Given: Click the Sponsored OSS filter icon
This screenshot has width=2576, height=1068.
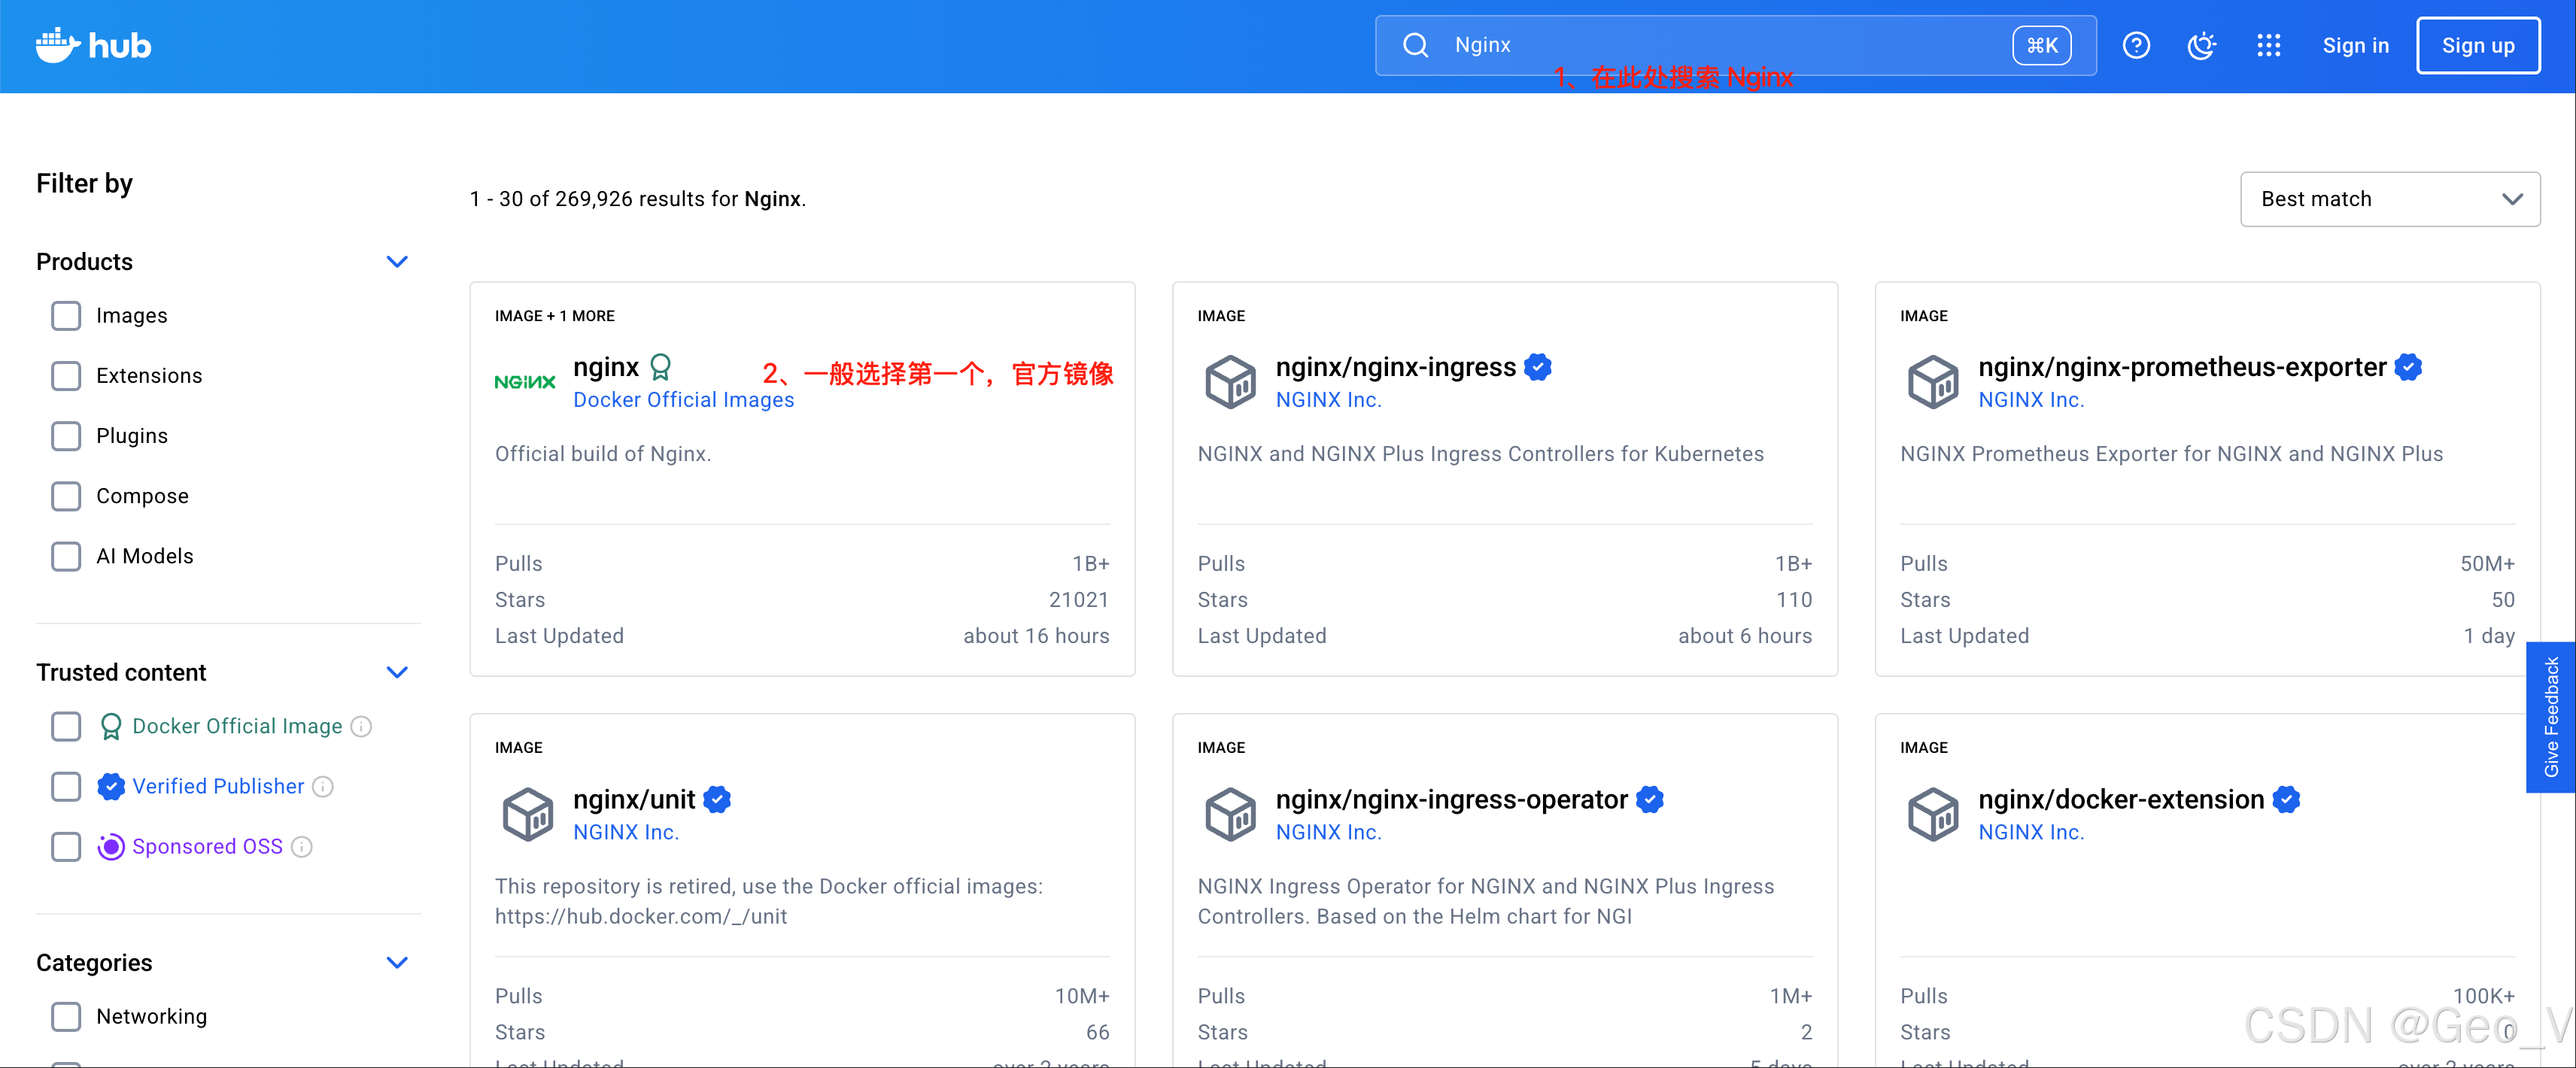Looking at the screenshot, I should pos(111,847).
